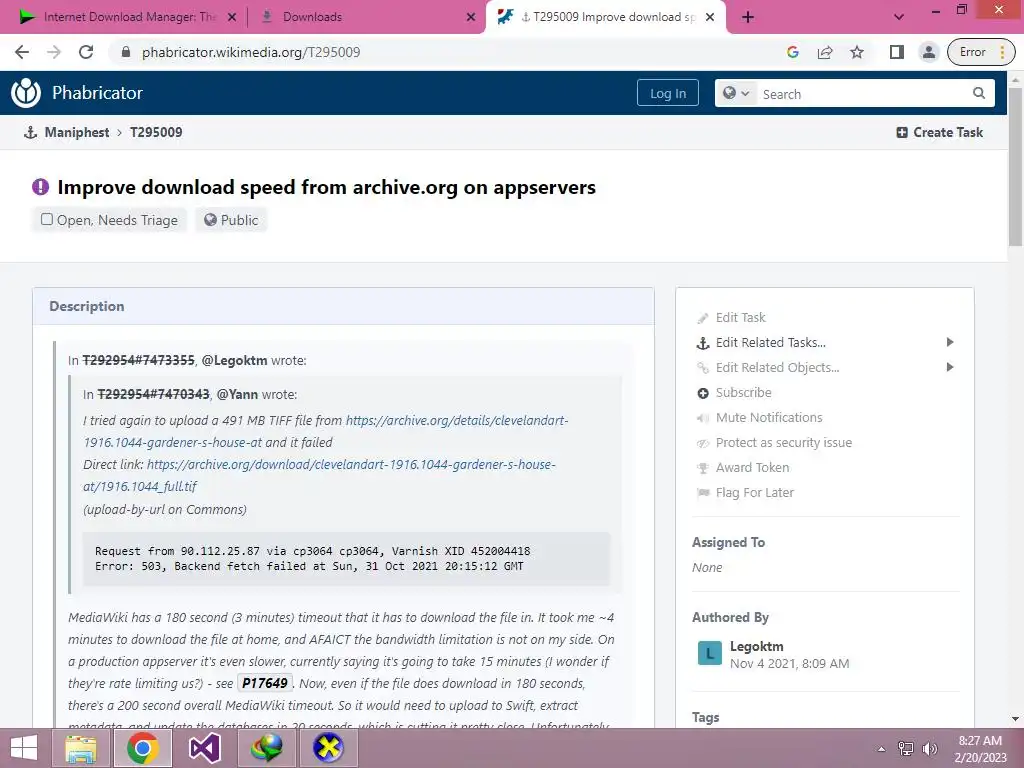Close the Internet Download Manager tab
The image size is (1024, 768).
click(x=232, y=17)
